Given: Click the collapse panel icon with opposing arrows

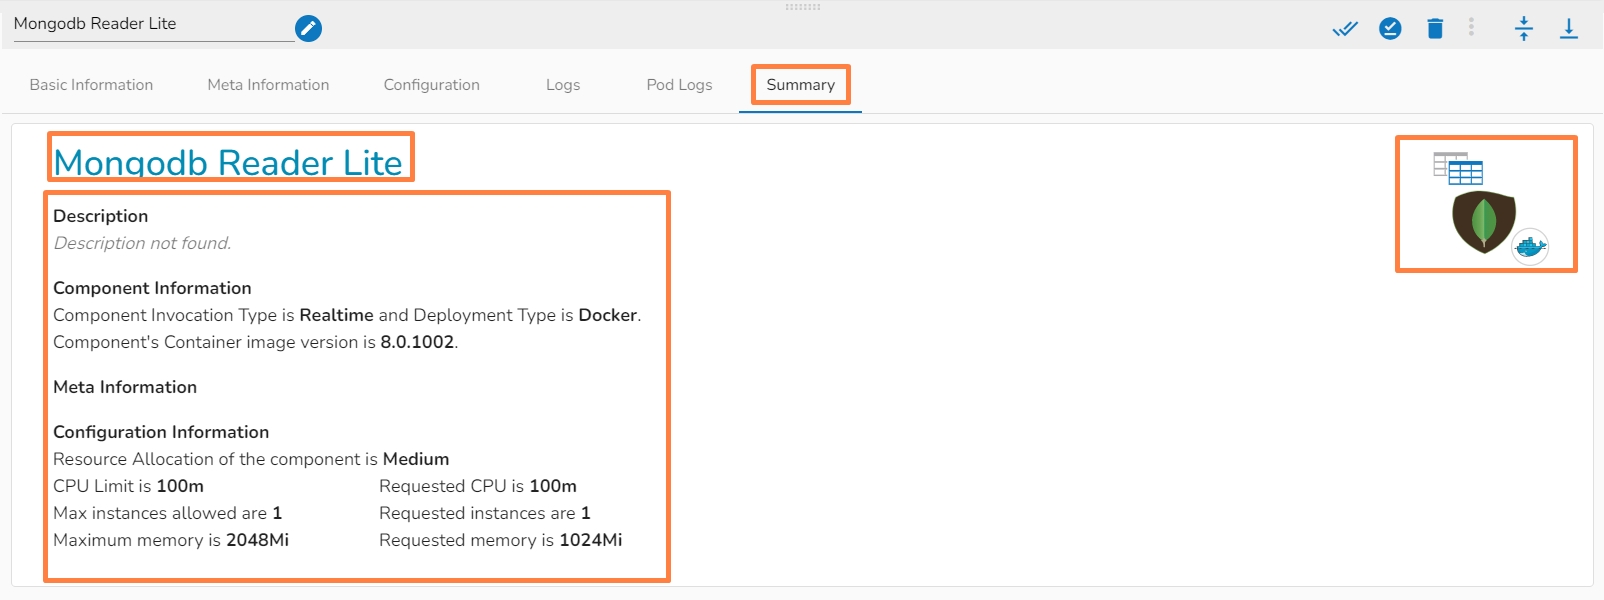Looking at the screenshot, I should coord(1524,29).
